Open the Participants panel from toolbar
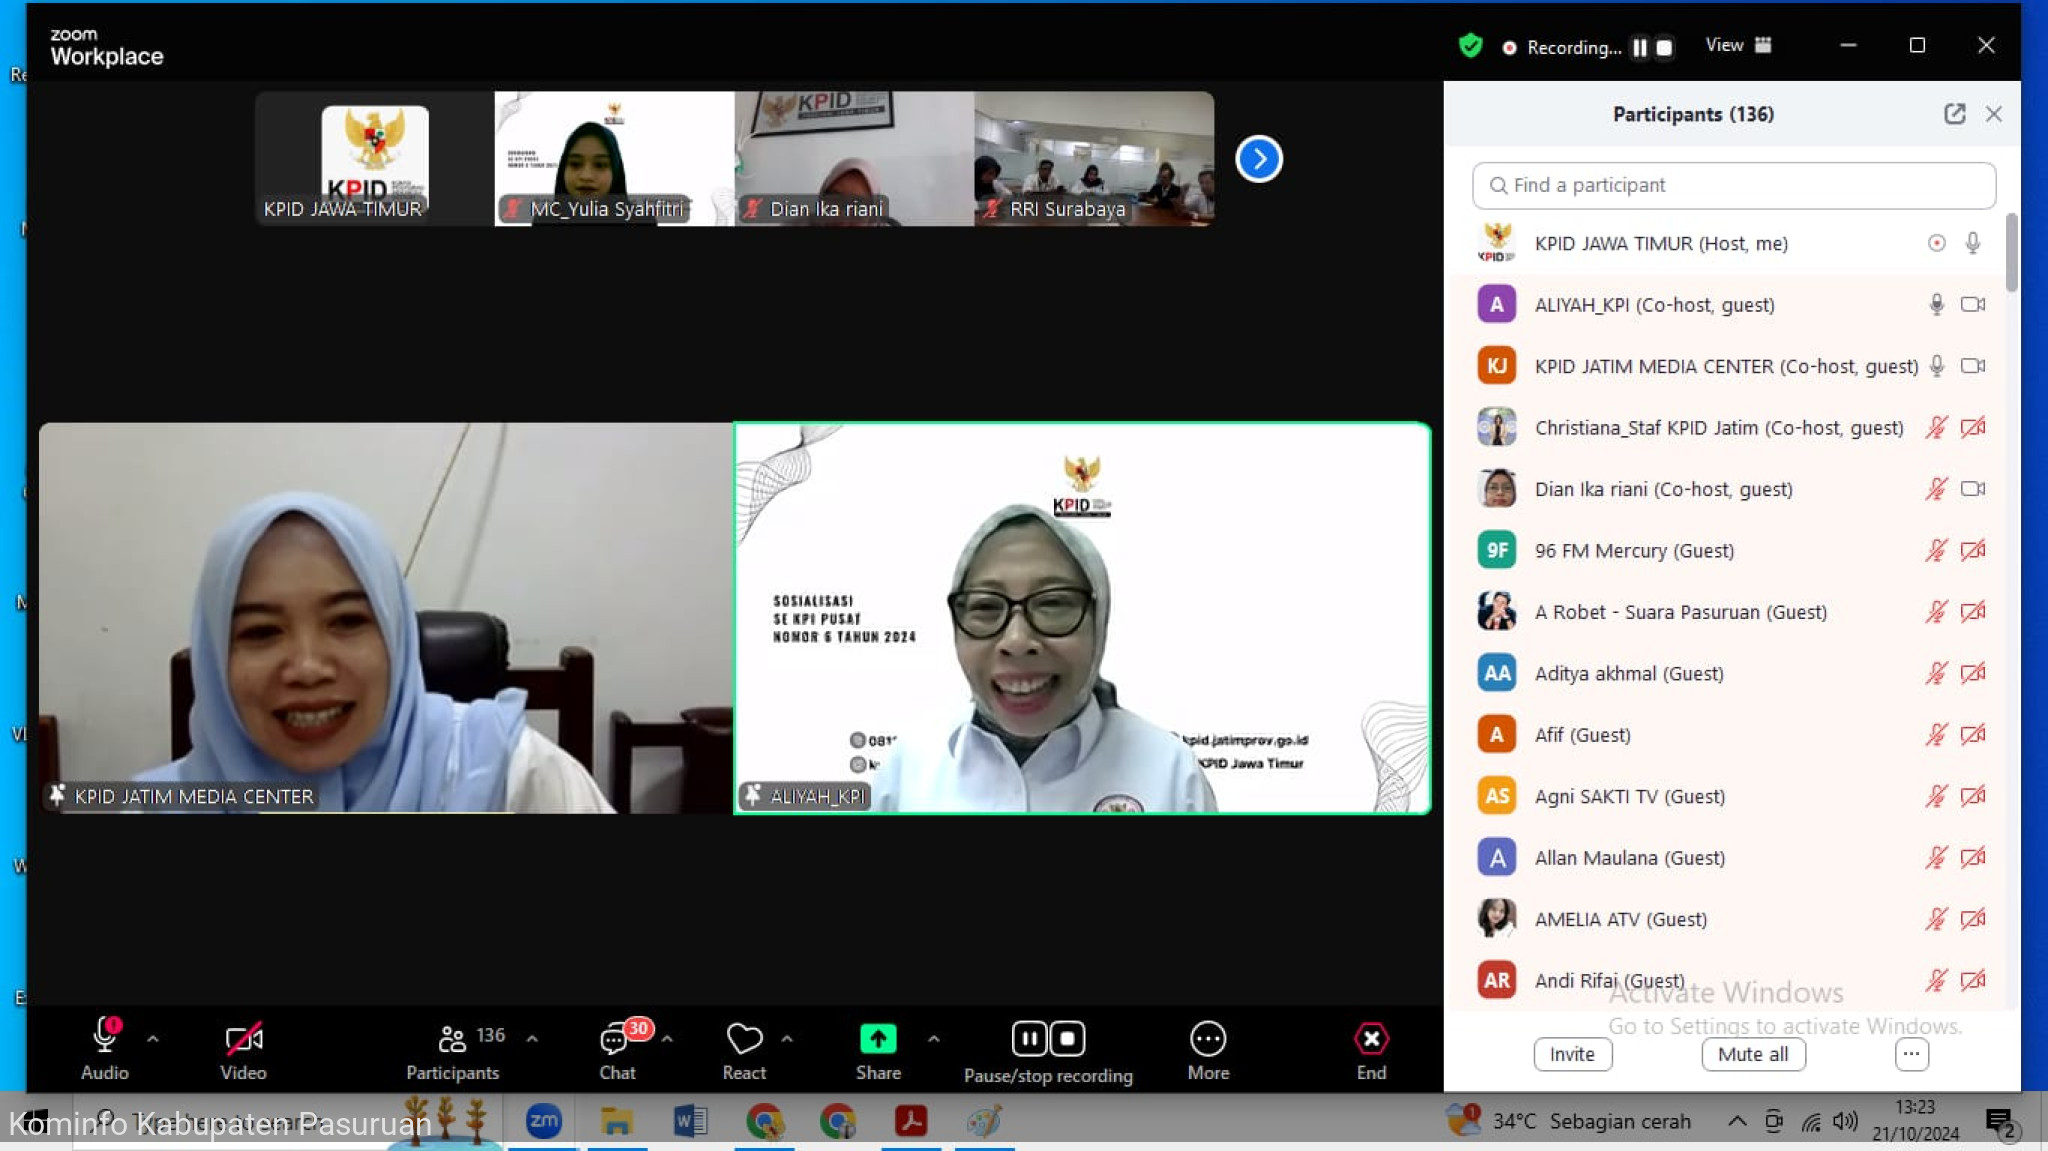 (x=453, y=1040)
